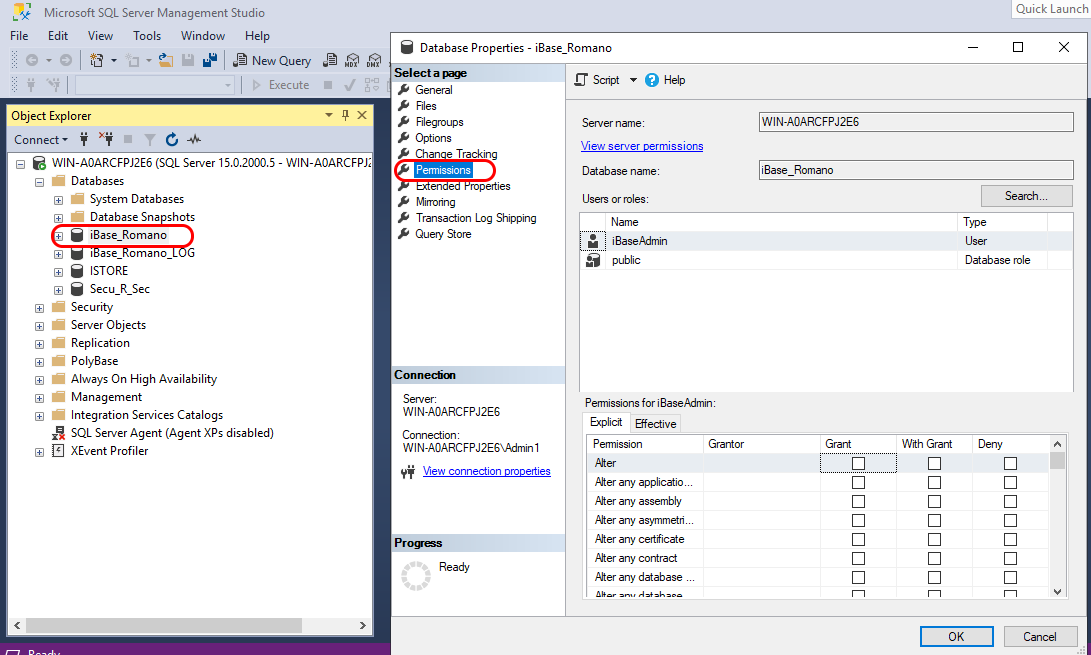Open the Object Explorer filter settings
This screenshot has width=1091, height=655.
tap(149, 139)
